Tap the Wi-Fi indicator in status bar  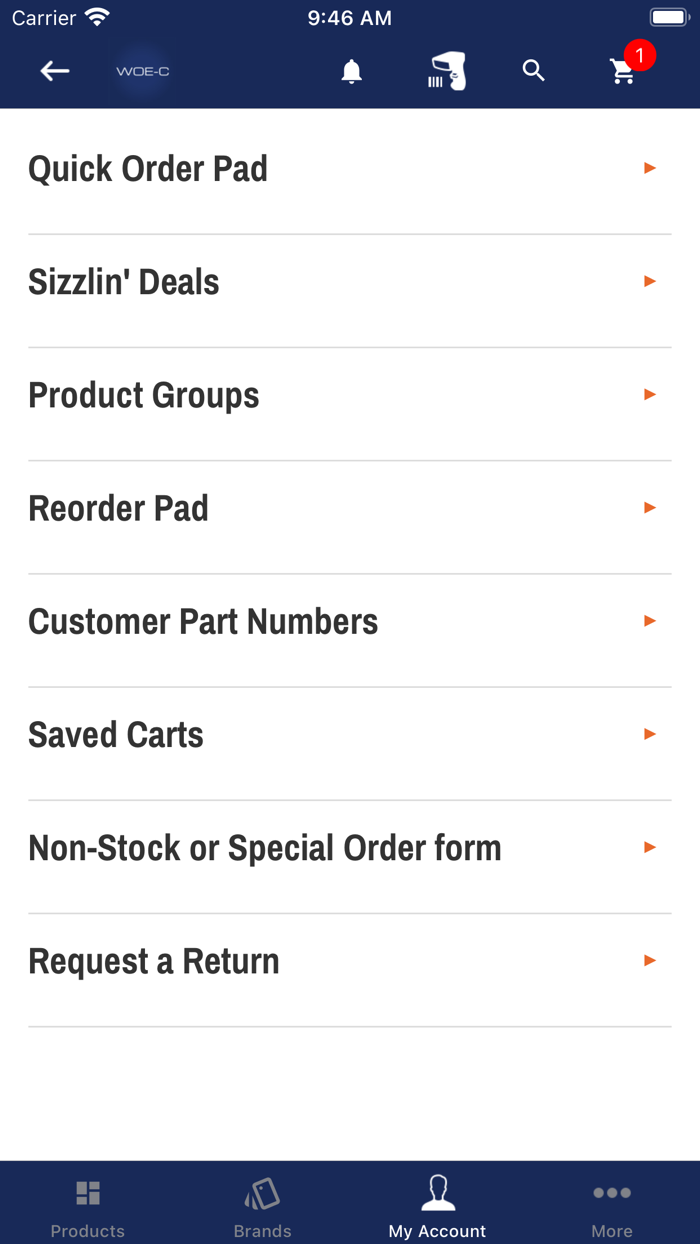(96, 16)
